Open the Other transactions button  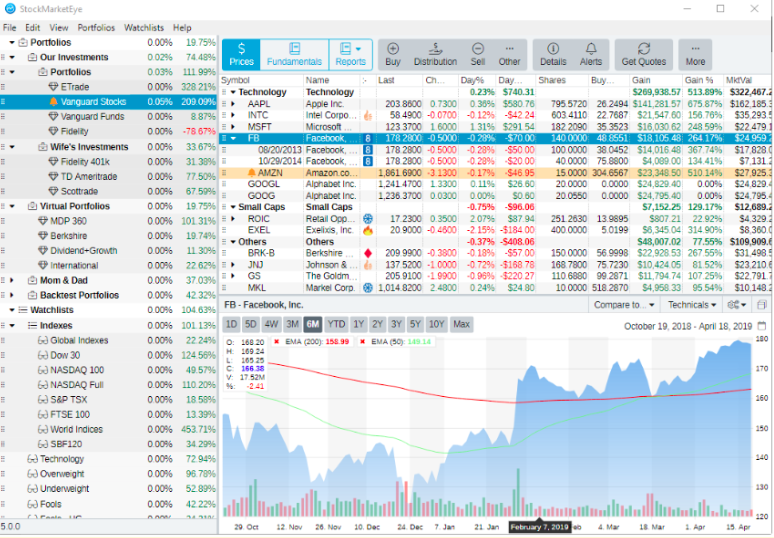pos(509,54)
